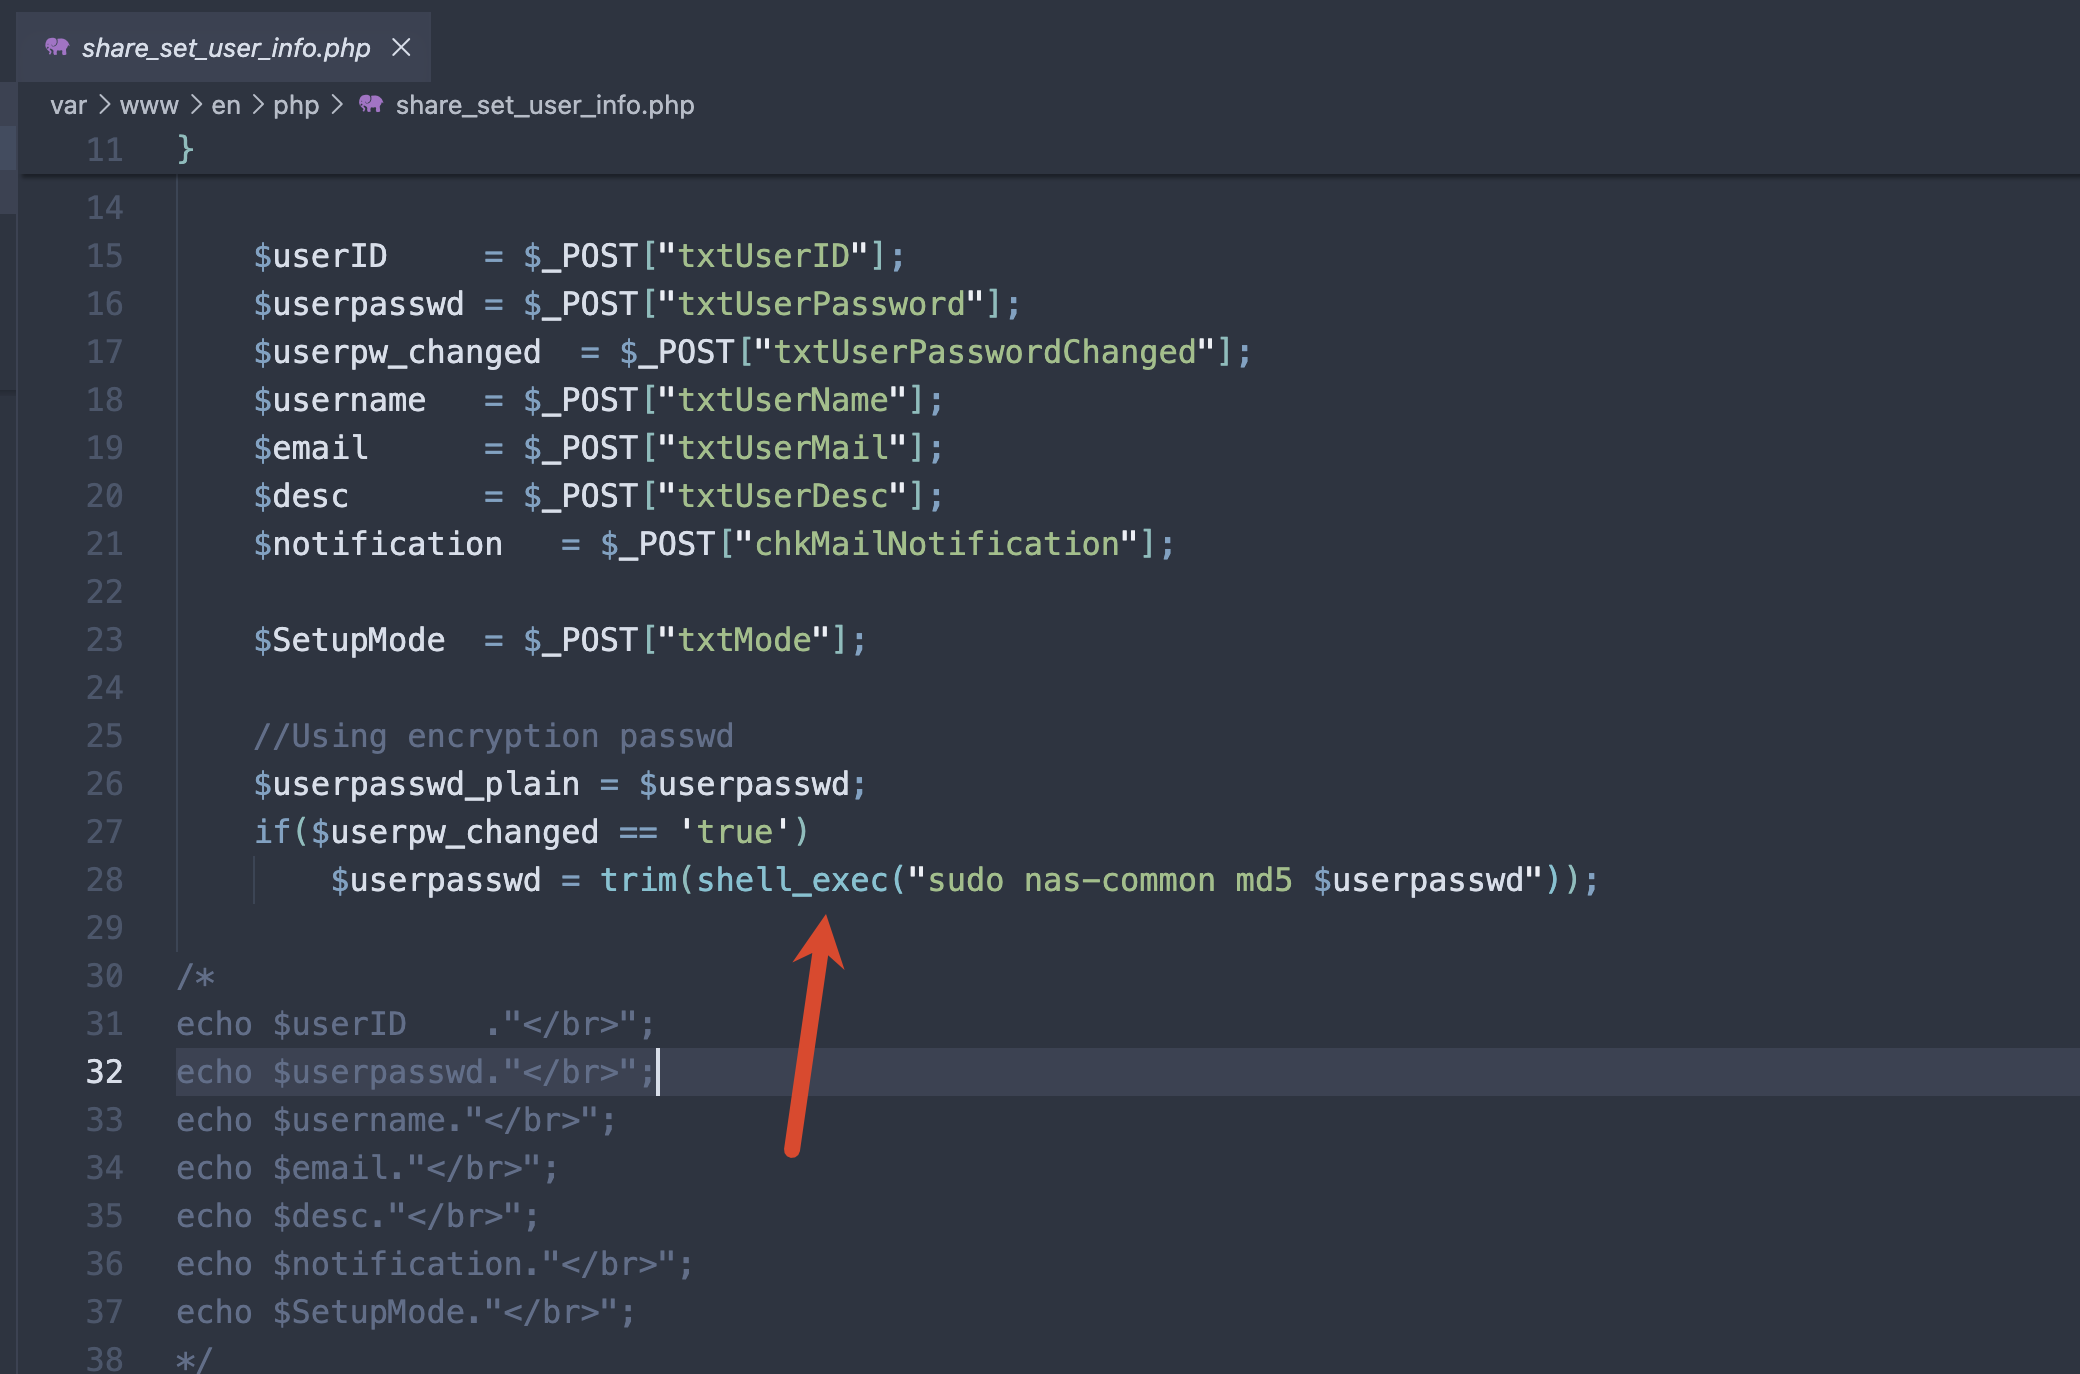Open the 'www' breadcrumb segment

pyautogui.click(x=149, y=105)
